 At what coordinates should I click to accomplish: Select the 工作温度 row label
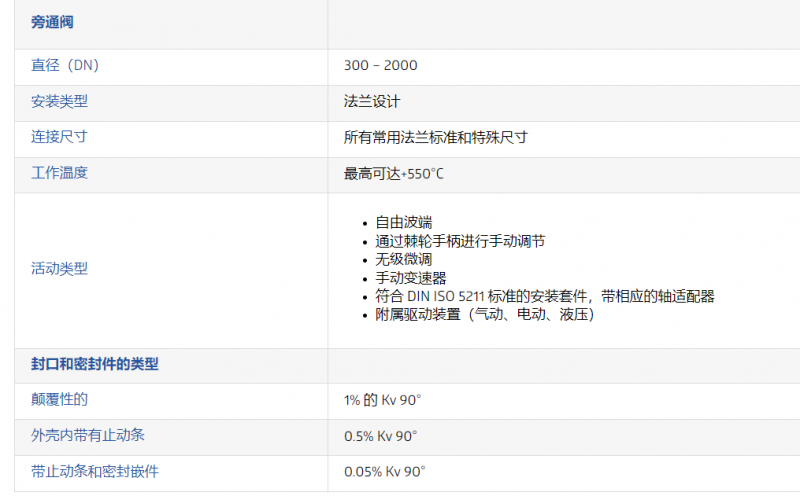coord(59,172)
